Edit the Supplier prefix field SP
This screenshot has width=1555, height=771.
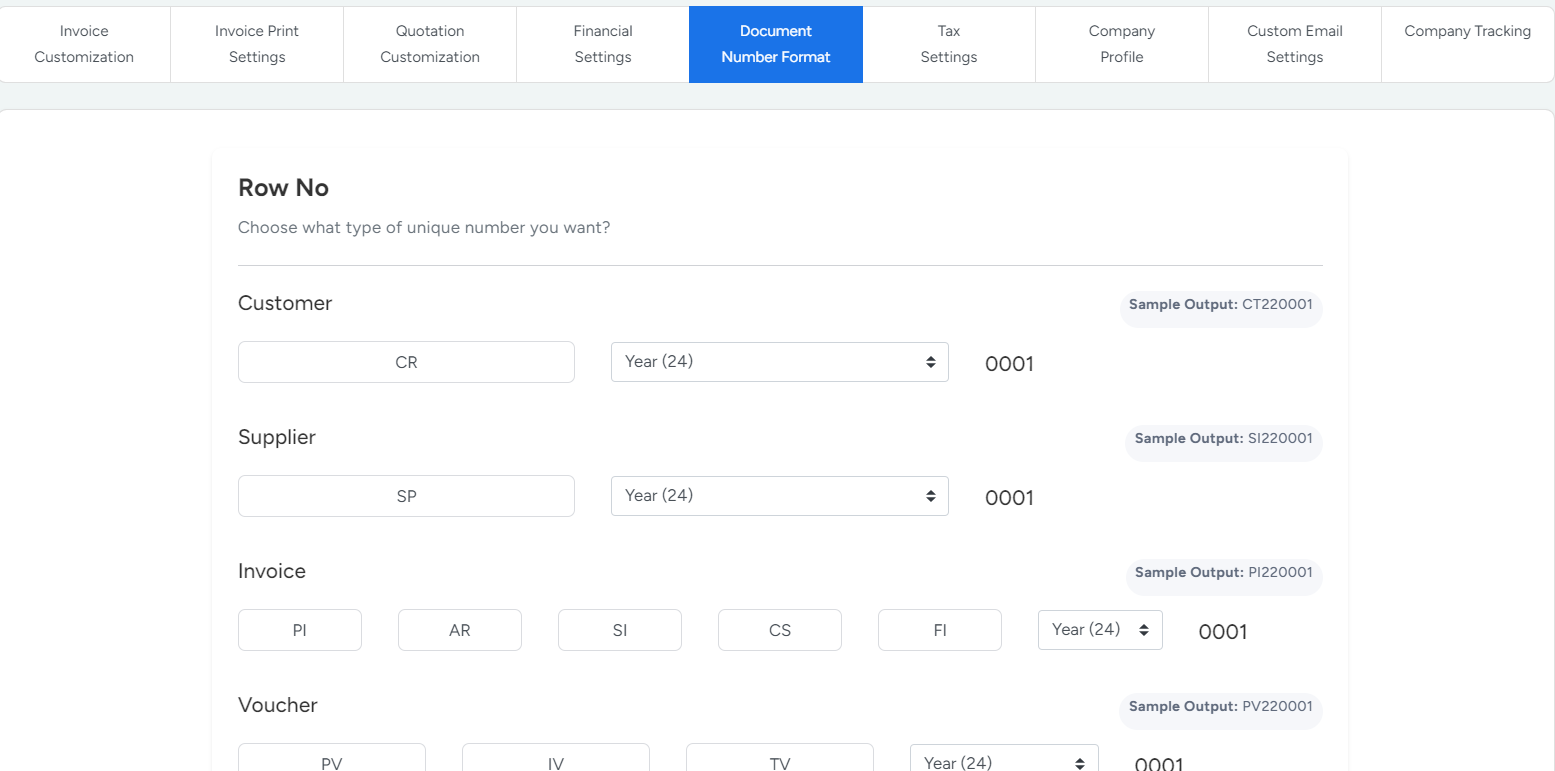pyautogui.click(x=406, y=496)
